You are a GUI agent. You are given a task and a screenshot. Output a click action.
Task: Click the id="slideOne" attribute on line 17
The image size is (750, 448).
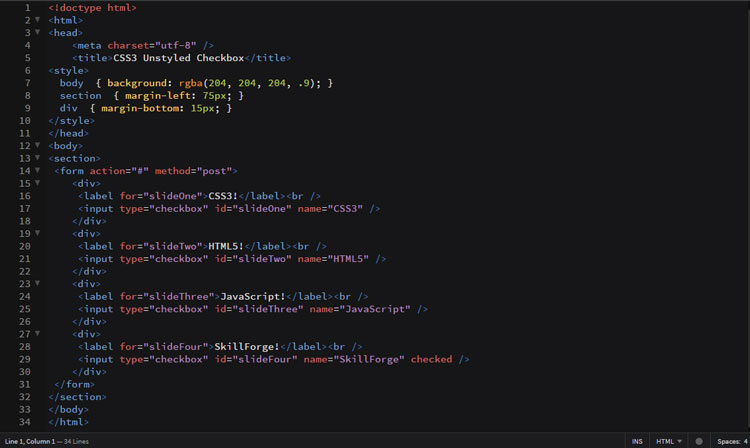click(x=253, y=208)
